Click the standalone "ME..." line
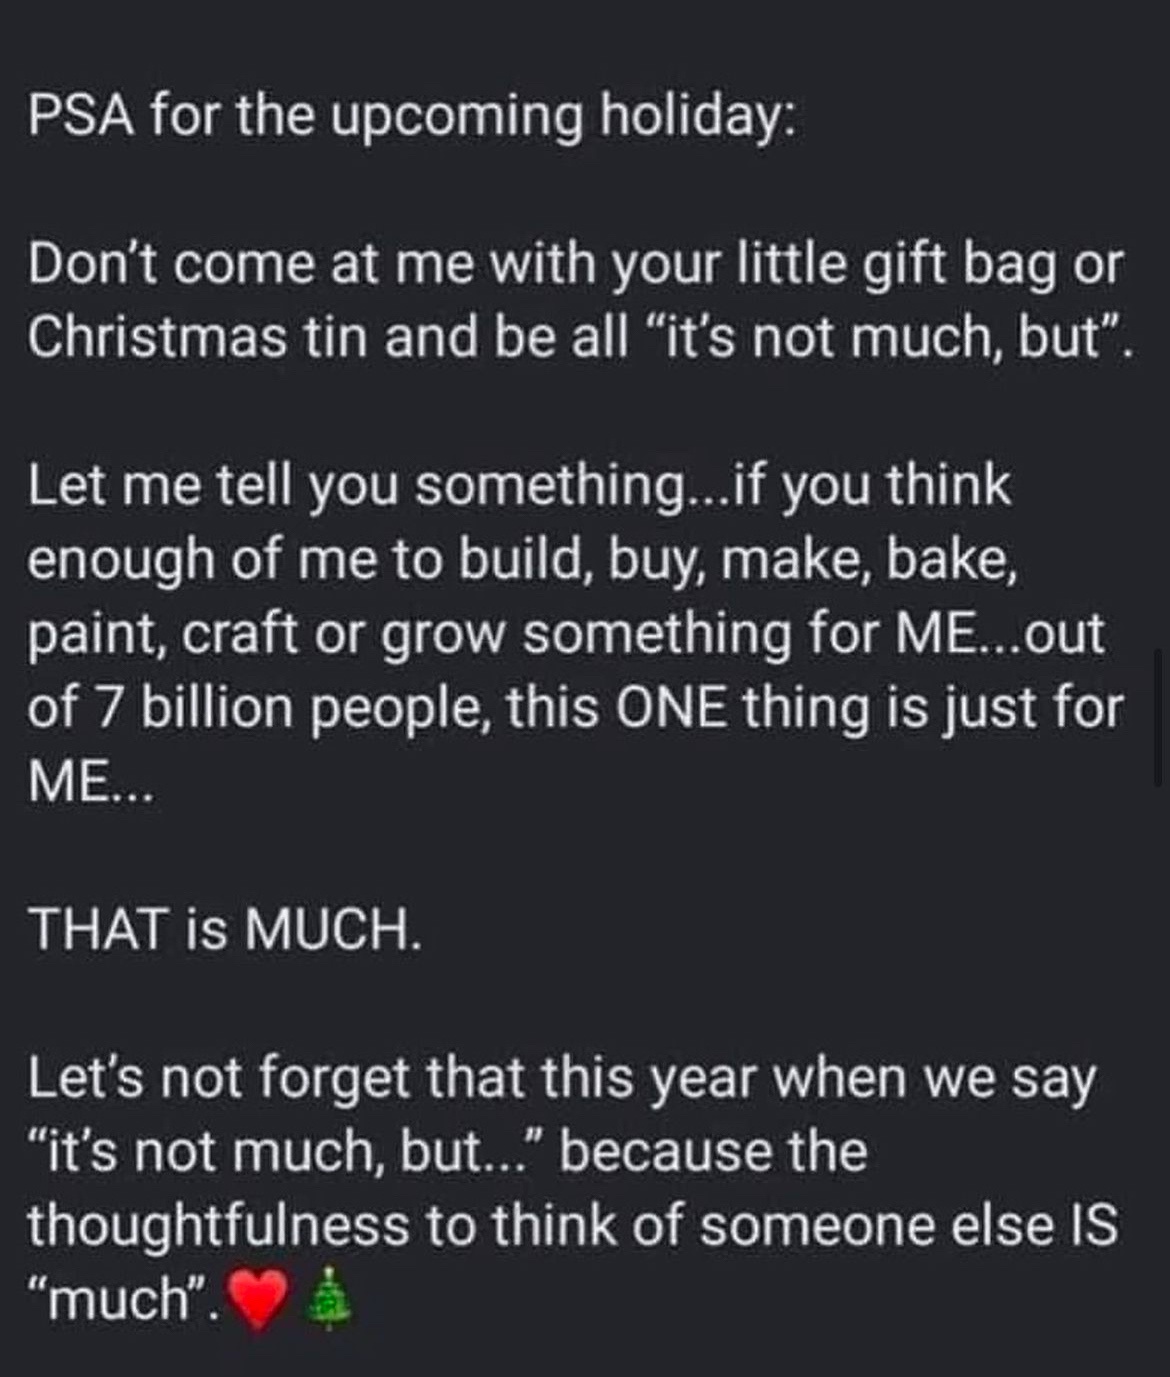The width and height of the screenshot is (1170, 1377). tap(91, 782)
